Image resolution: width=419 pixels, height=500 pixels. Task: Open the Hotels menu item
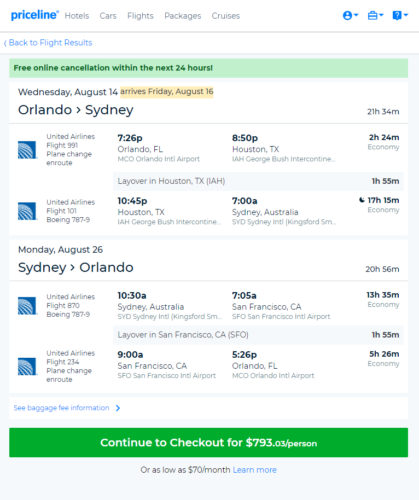pyautogui.click(x=77, y=16)
